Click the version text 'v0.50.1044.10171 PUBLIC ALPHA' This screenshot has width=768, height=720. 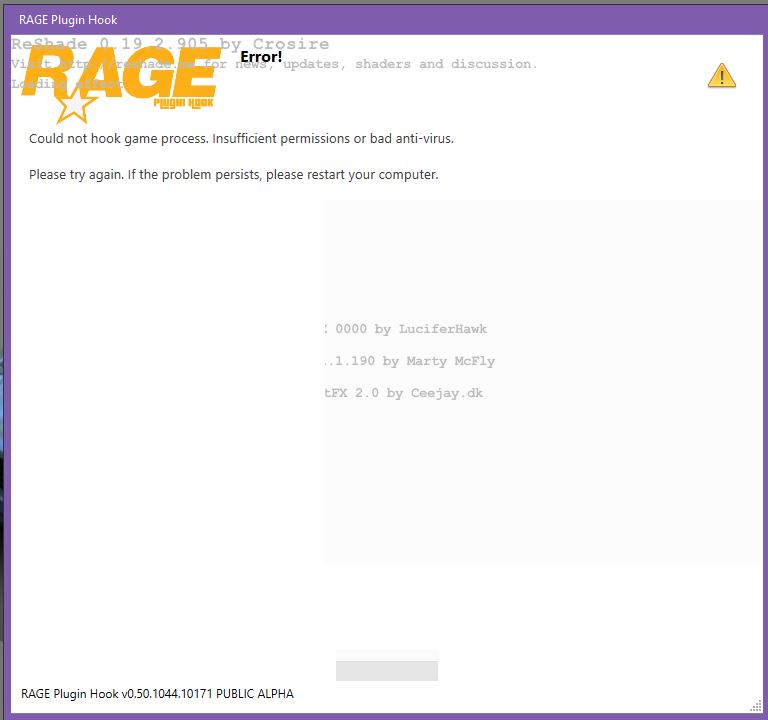[207, 694]
